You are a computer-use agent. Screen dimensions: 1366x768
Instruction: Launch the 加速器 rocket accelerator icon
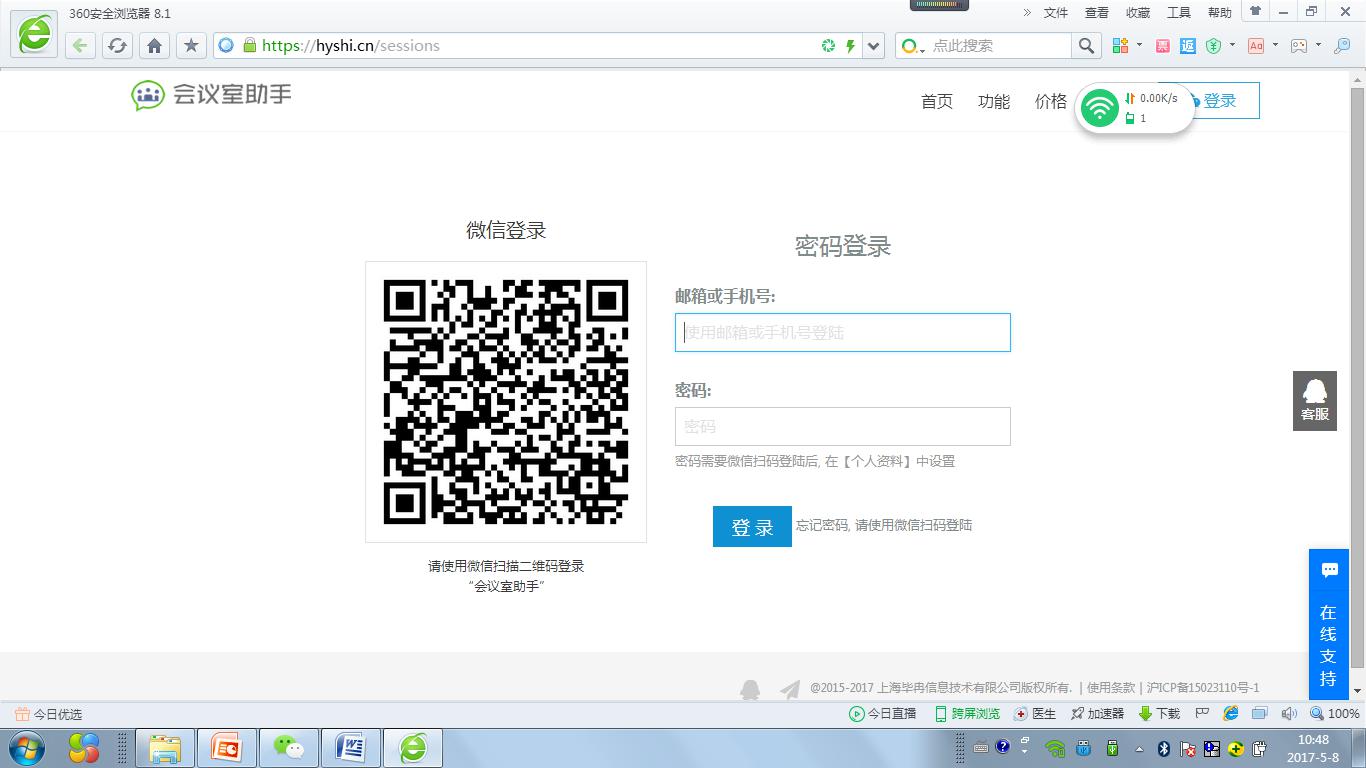click(1098, 714)
